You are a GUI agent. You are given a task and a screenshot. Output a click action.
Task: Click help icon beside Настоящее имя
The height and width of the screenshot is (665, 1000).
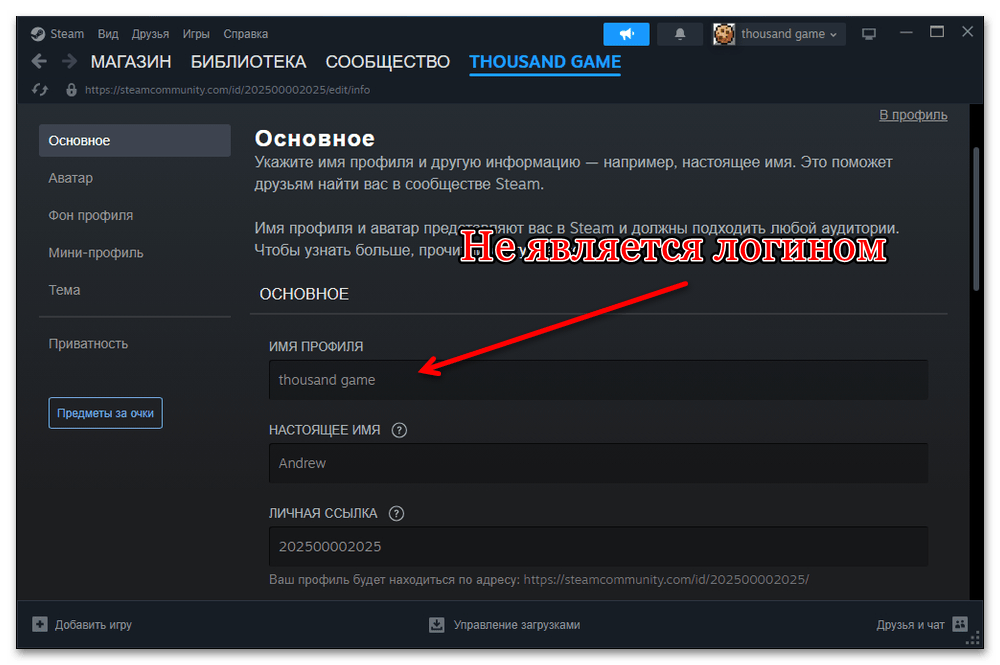click(400, 430)
